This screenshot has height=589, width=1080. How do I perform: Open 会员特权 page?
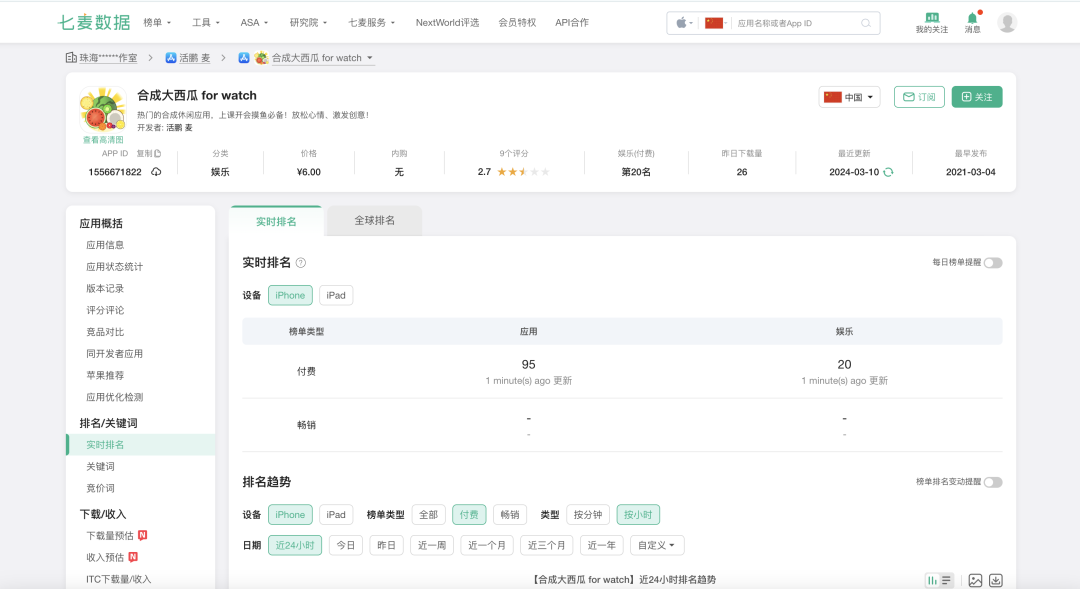click(517, 23)
